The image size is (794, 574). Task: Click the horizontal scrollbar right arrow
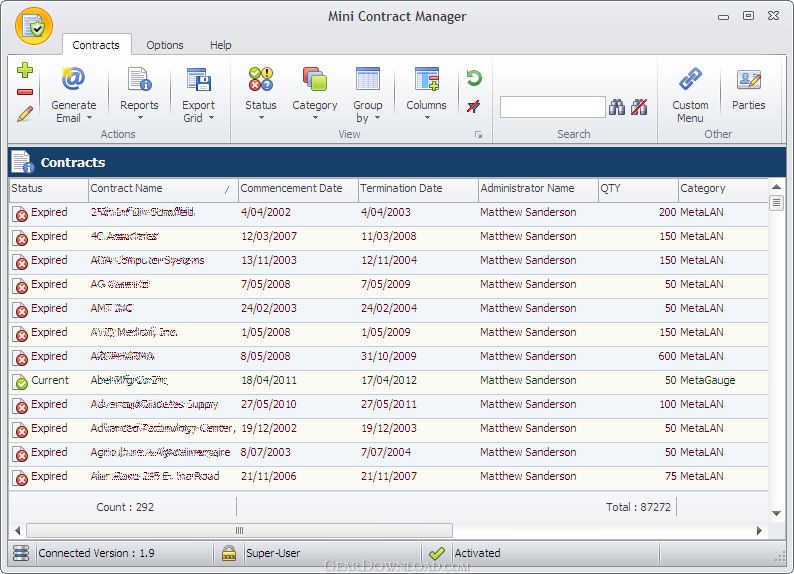(x=759, y=530)
